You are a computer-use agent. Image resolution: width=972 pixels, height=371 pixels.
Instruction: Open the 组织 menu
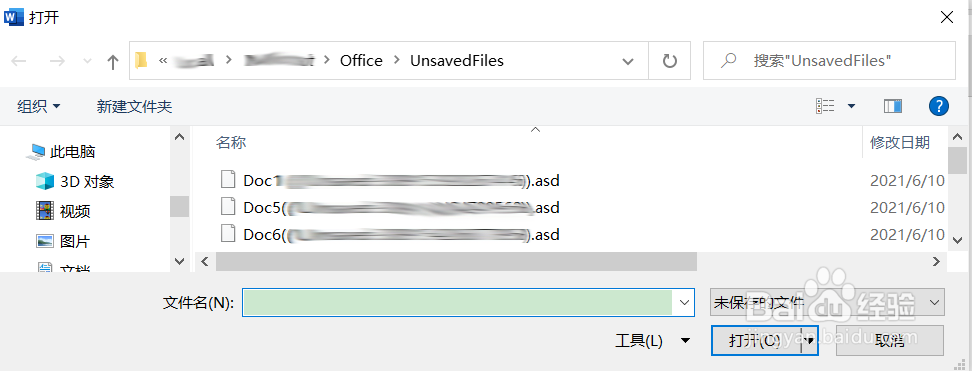[x=38, y=106]
